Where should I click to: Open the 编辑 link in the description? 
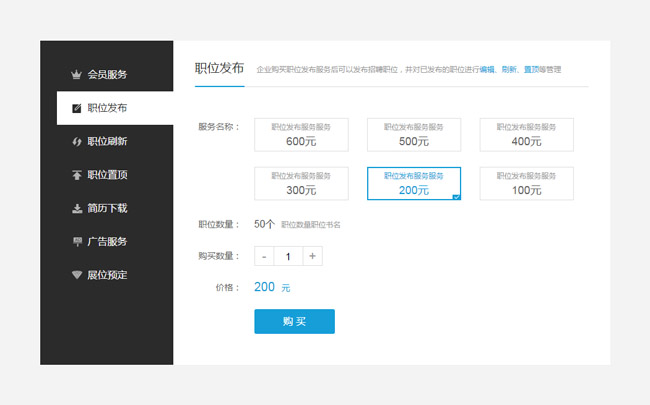click(487, 70)
